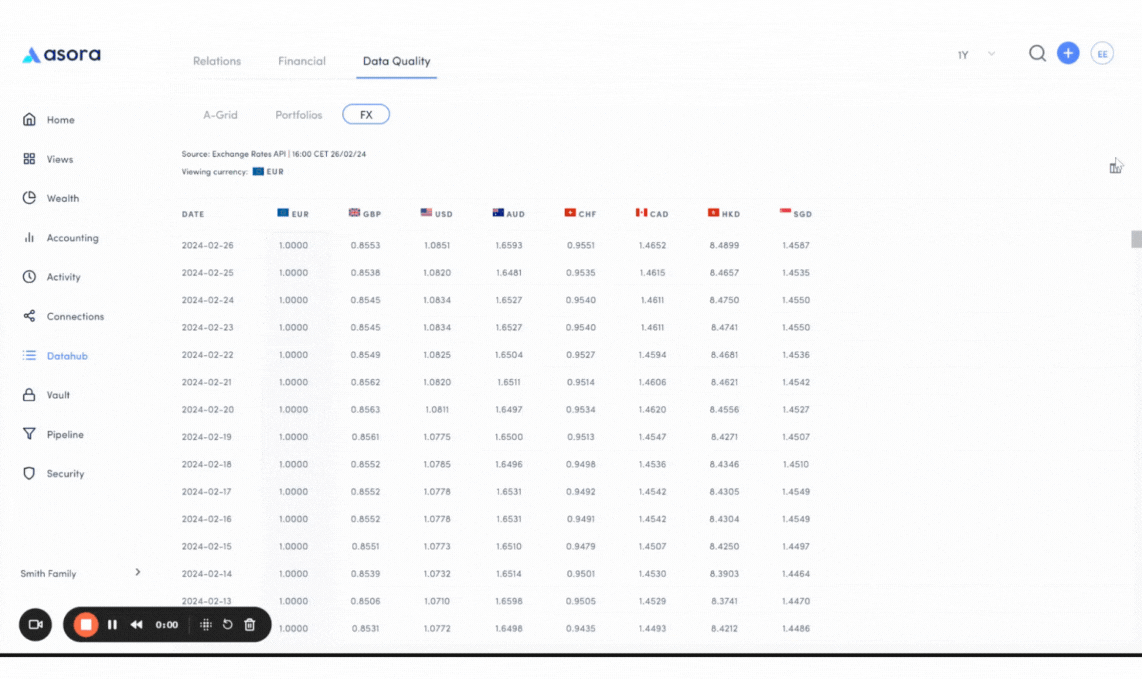Open the search magnifier icon

(x=1037, y=53)
